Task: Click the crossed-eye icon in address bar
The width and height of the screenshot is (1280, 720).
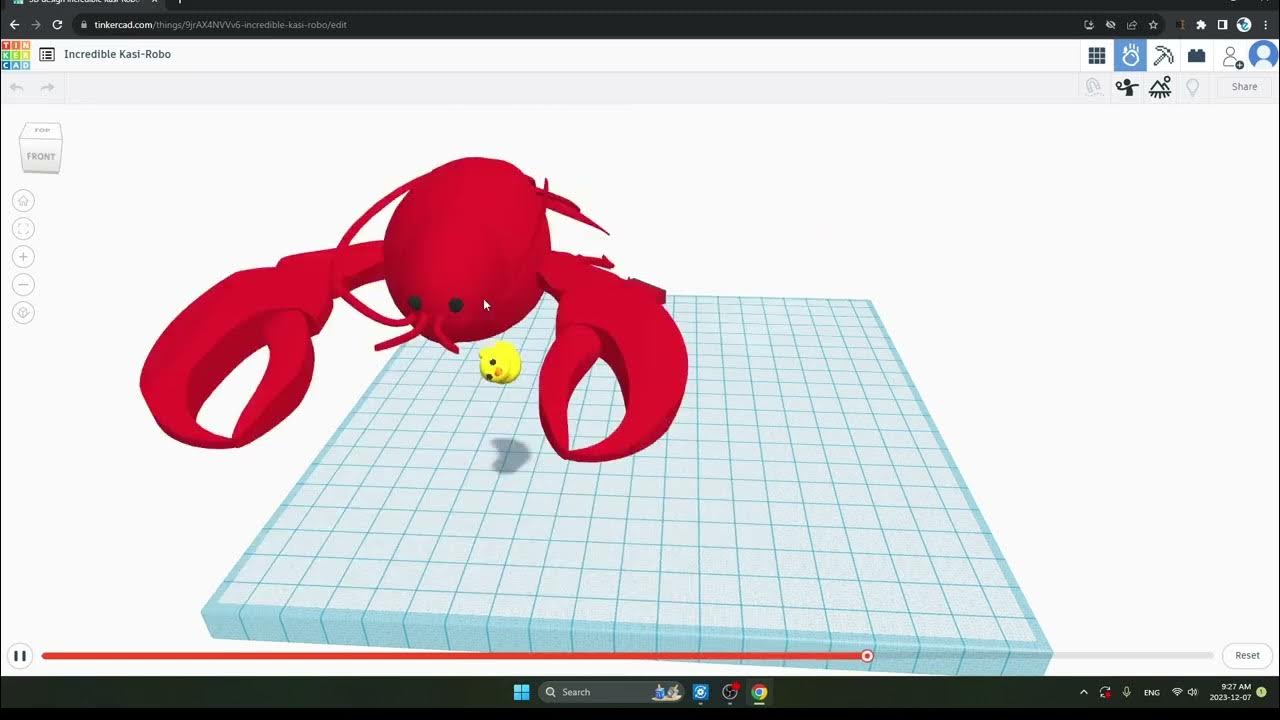Action: tap(1110, 25)
